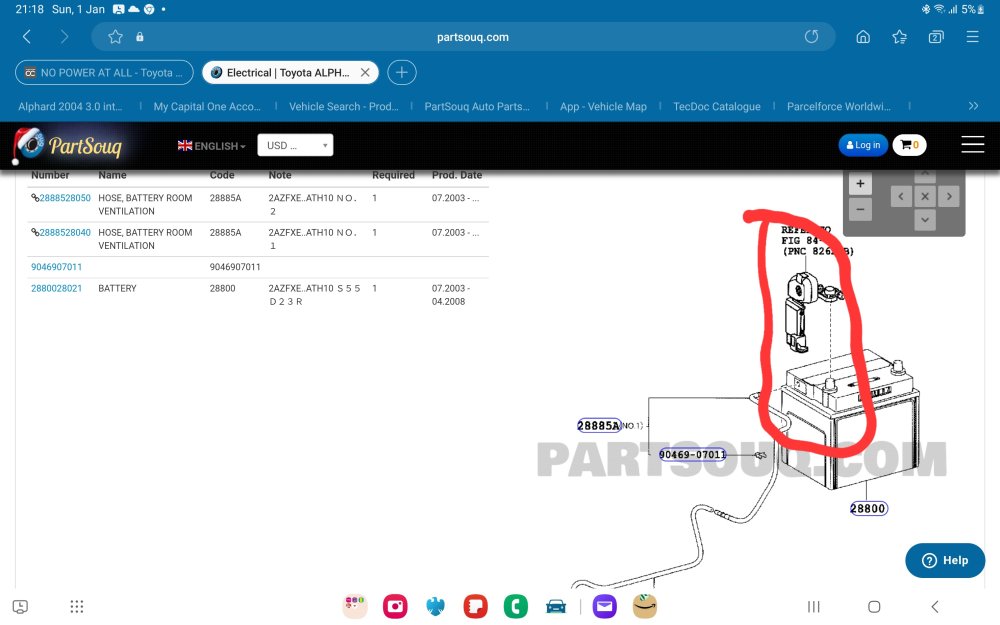The image size is (1000, 625).
Task: Open the PartSouq site hamburger menu
Action: tap(973, 144)
